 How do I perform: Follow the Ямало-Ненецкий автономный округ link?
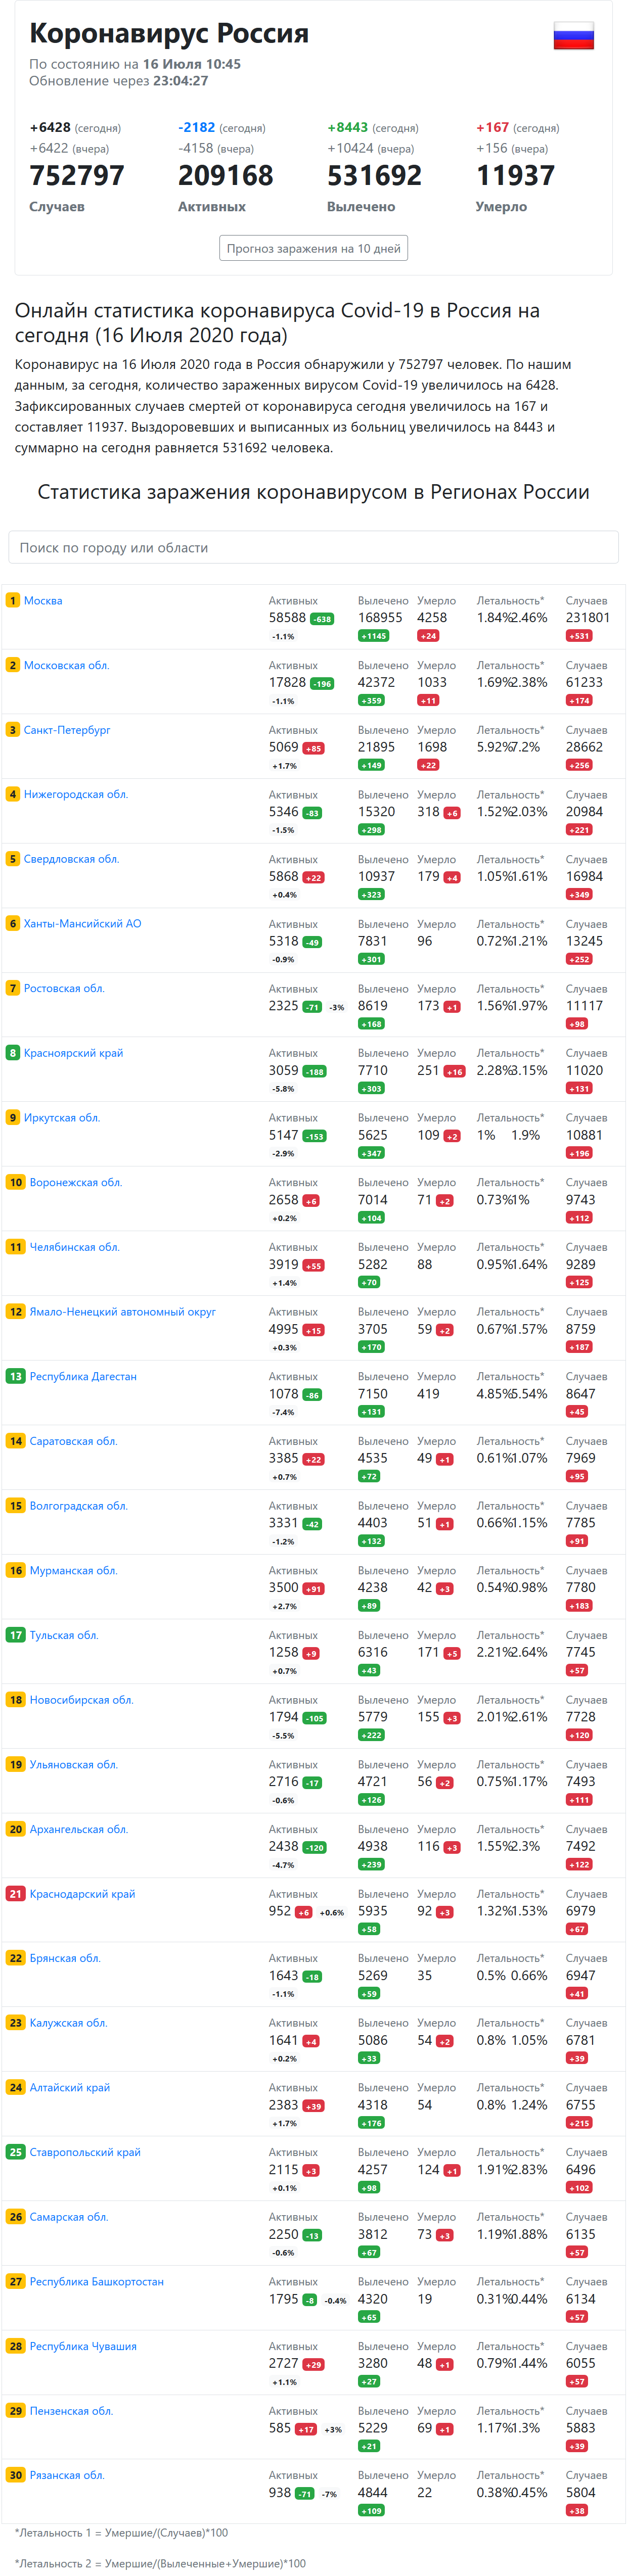[123, 1312]
